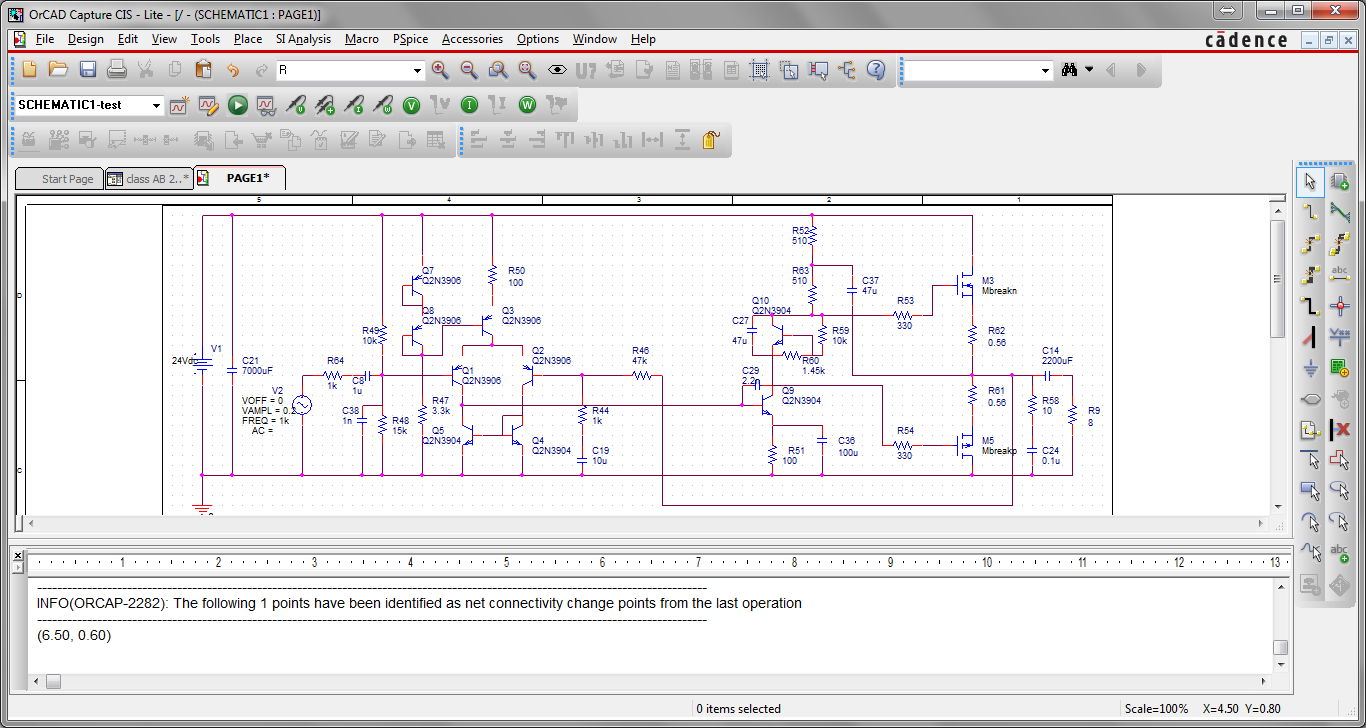1366x728 pixels.
Task: Click the Project Manager hierarchy icon
Action: tap(847, 70)
